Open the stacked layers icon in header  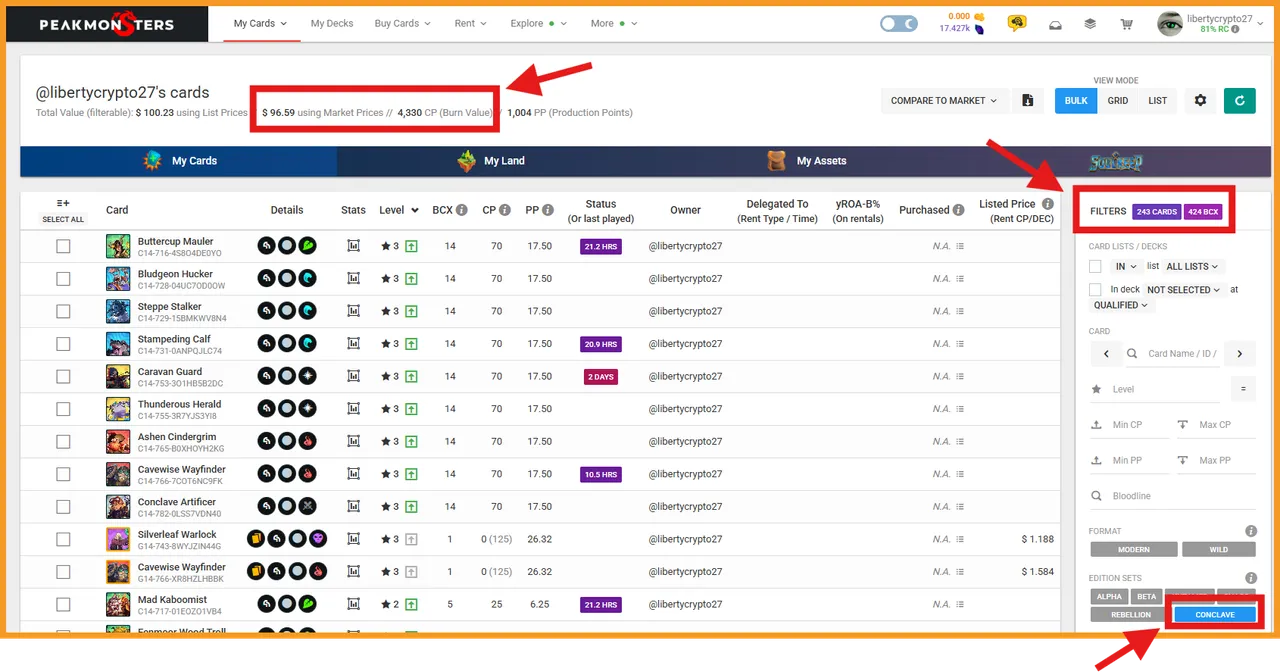(1090, 24)
